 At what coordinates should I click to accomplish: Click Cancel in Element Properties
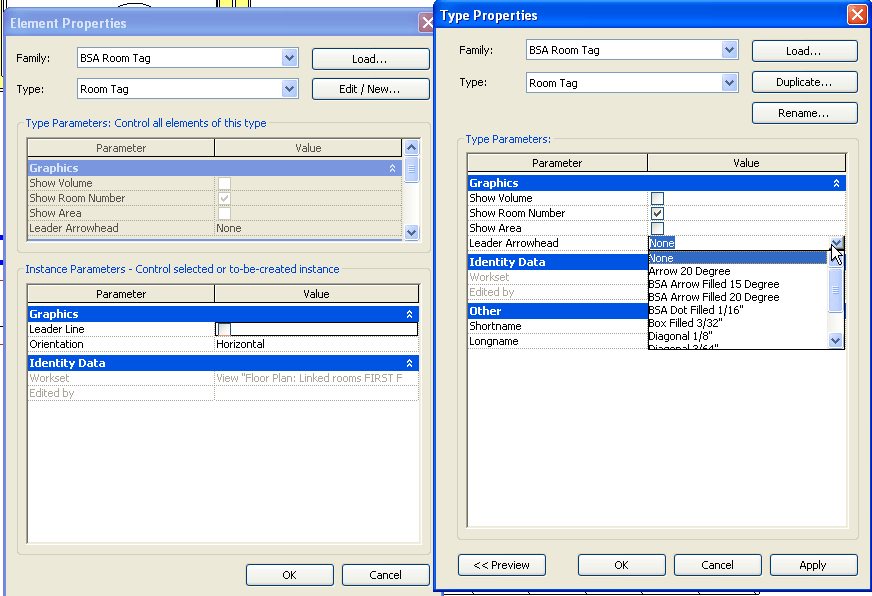pyautogui.click(x=385, y=575)
